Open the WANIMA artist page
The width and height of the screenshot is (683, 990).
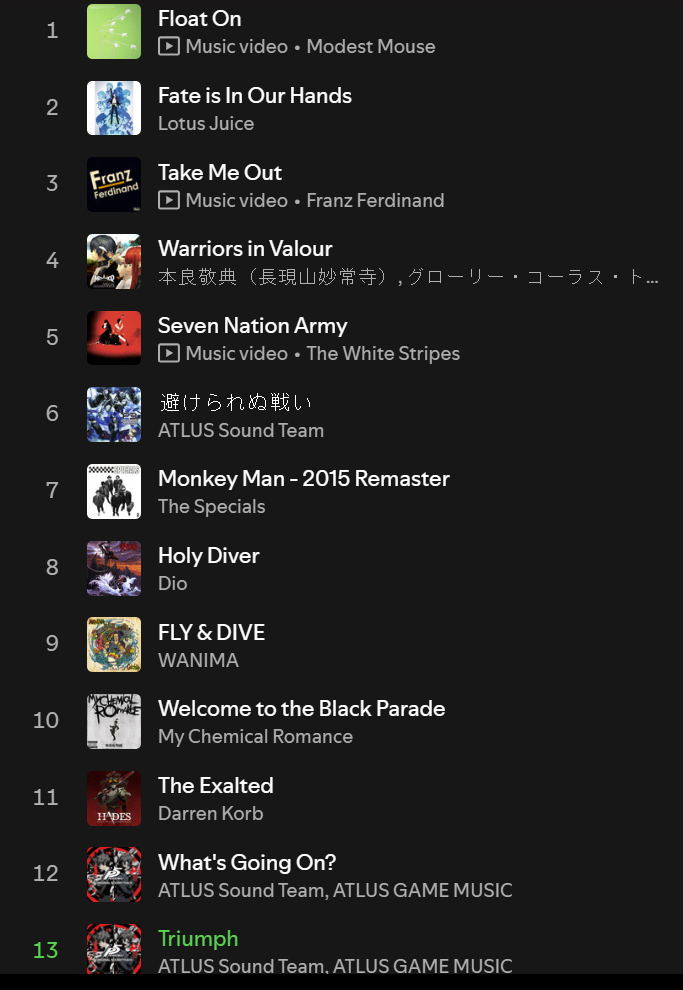tap(198, 661)
